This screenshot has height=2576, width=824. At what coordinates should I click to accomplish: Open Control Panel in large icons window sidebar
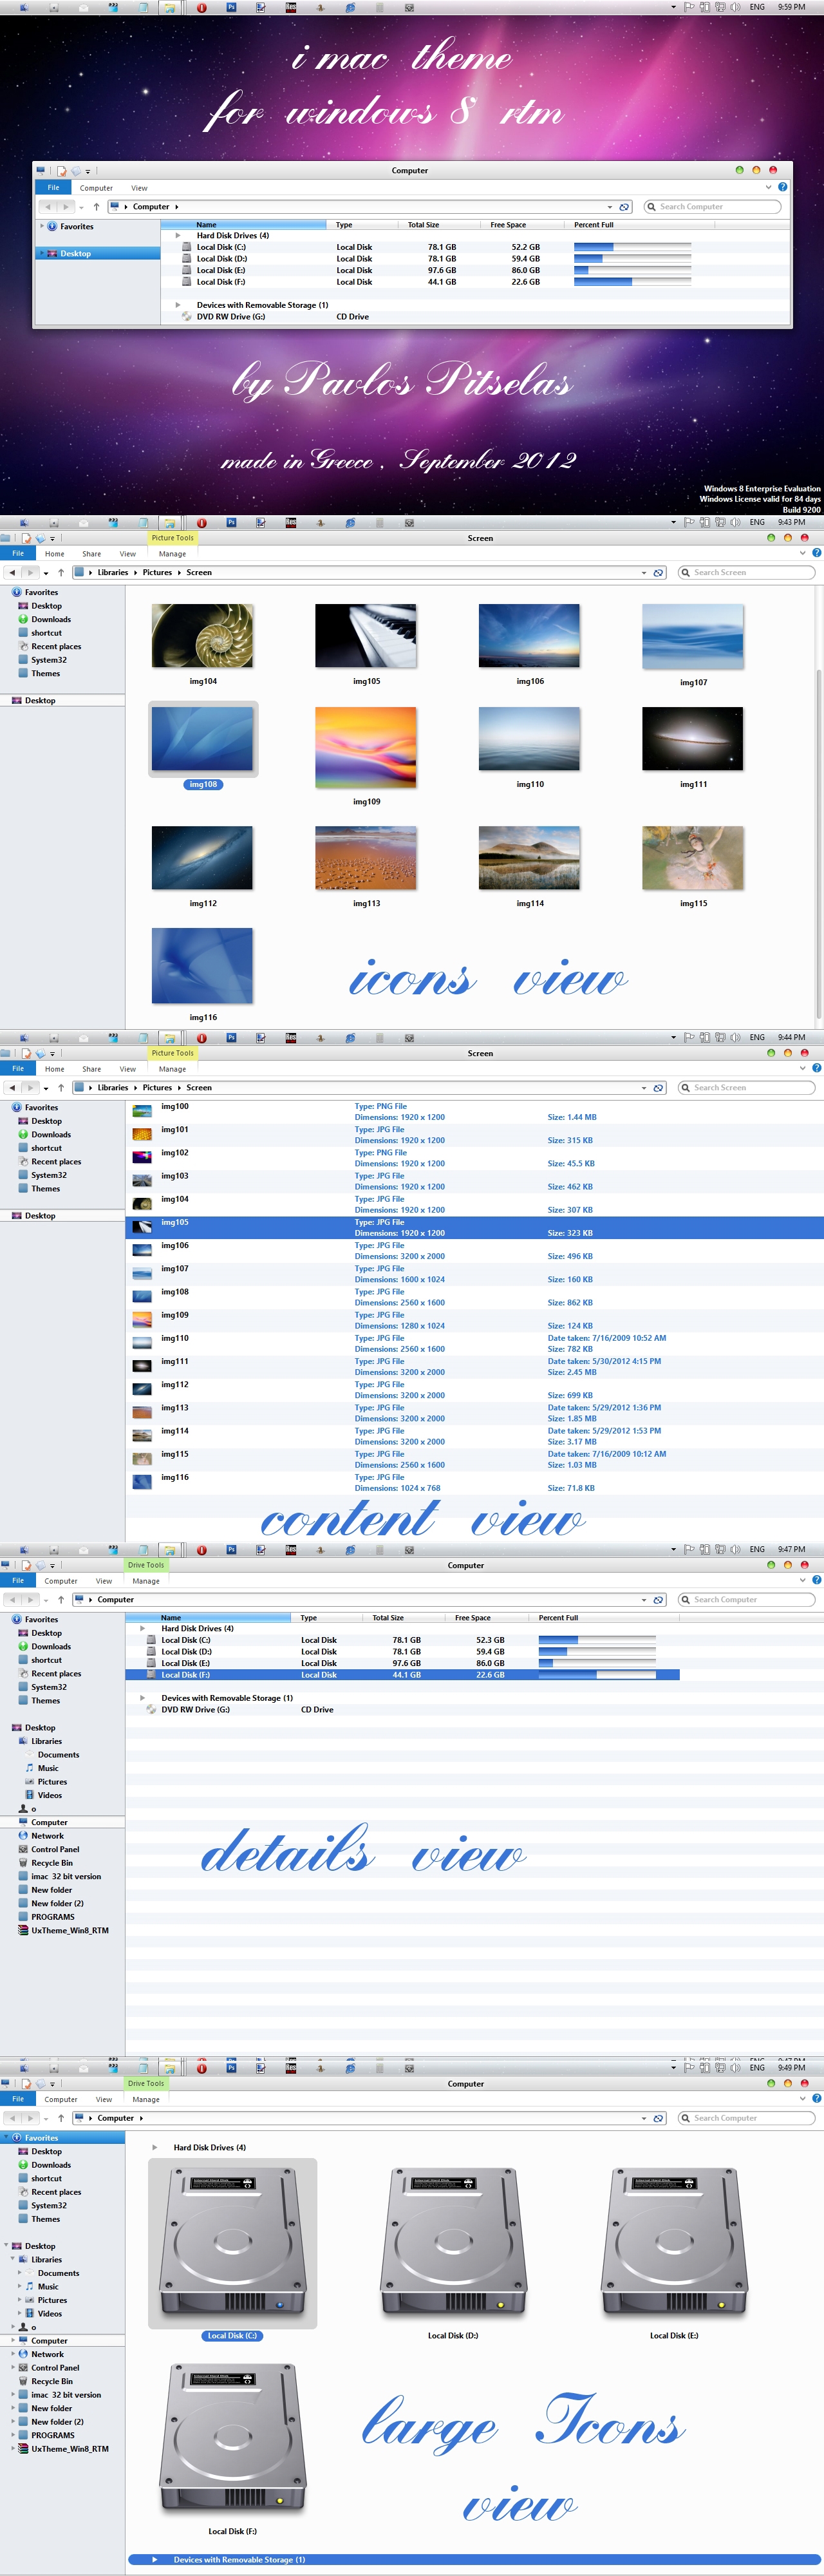[x=54, y=2368]
